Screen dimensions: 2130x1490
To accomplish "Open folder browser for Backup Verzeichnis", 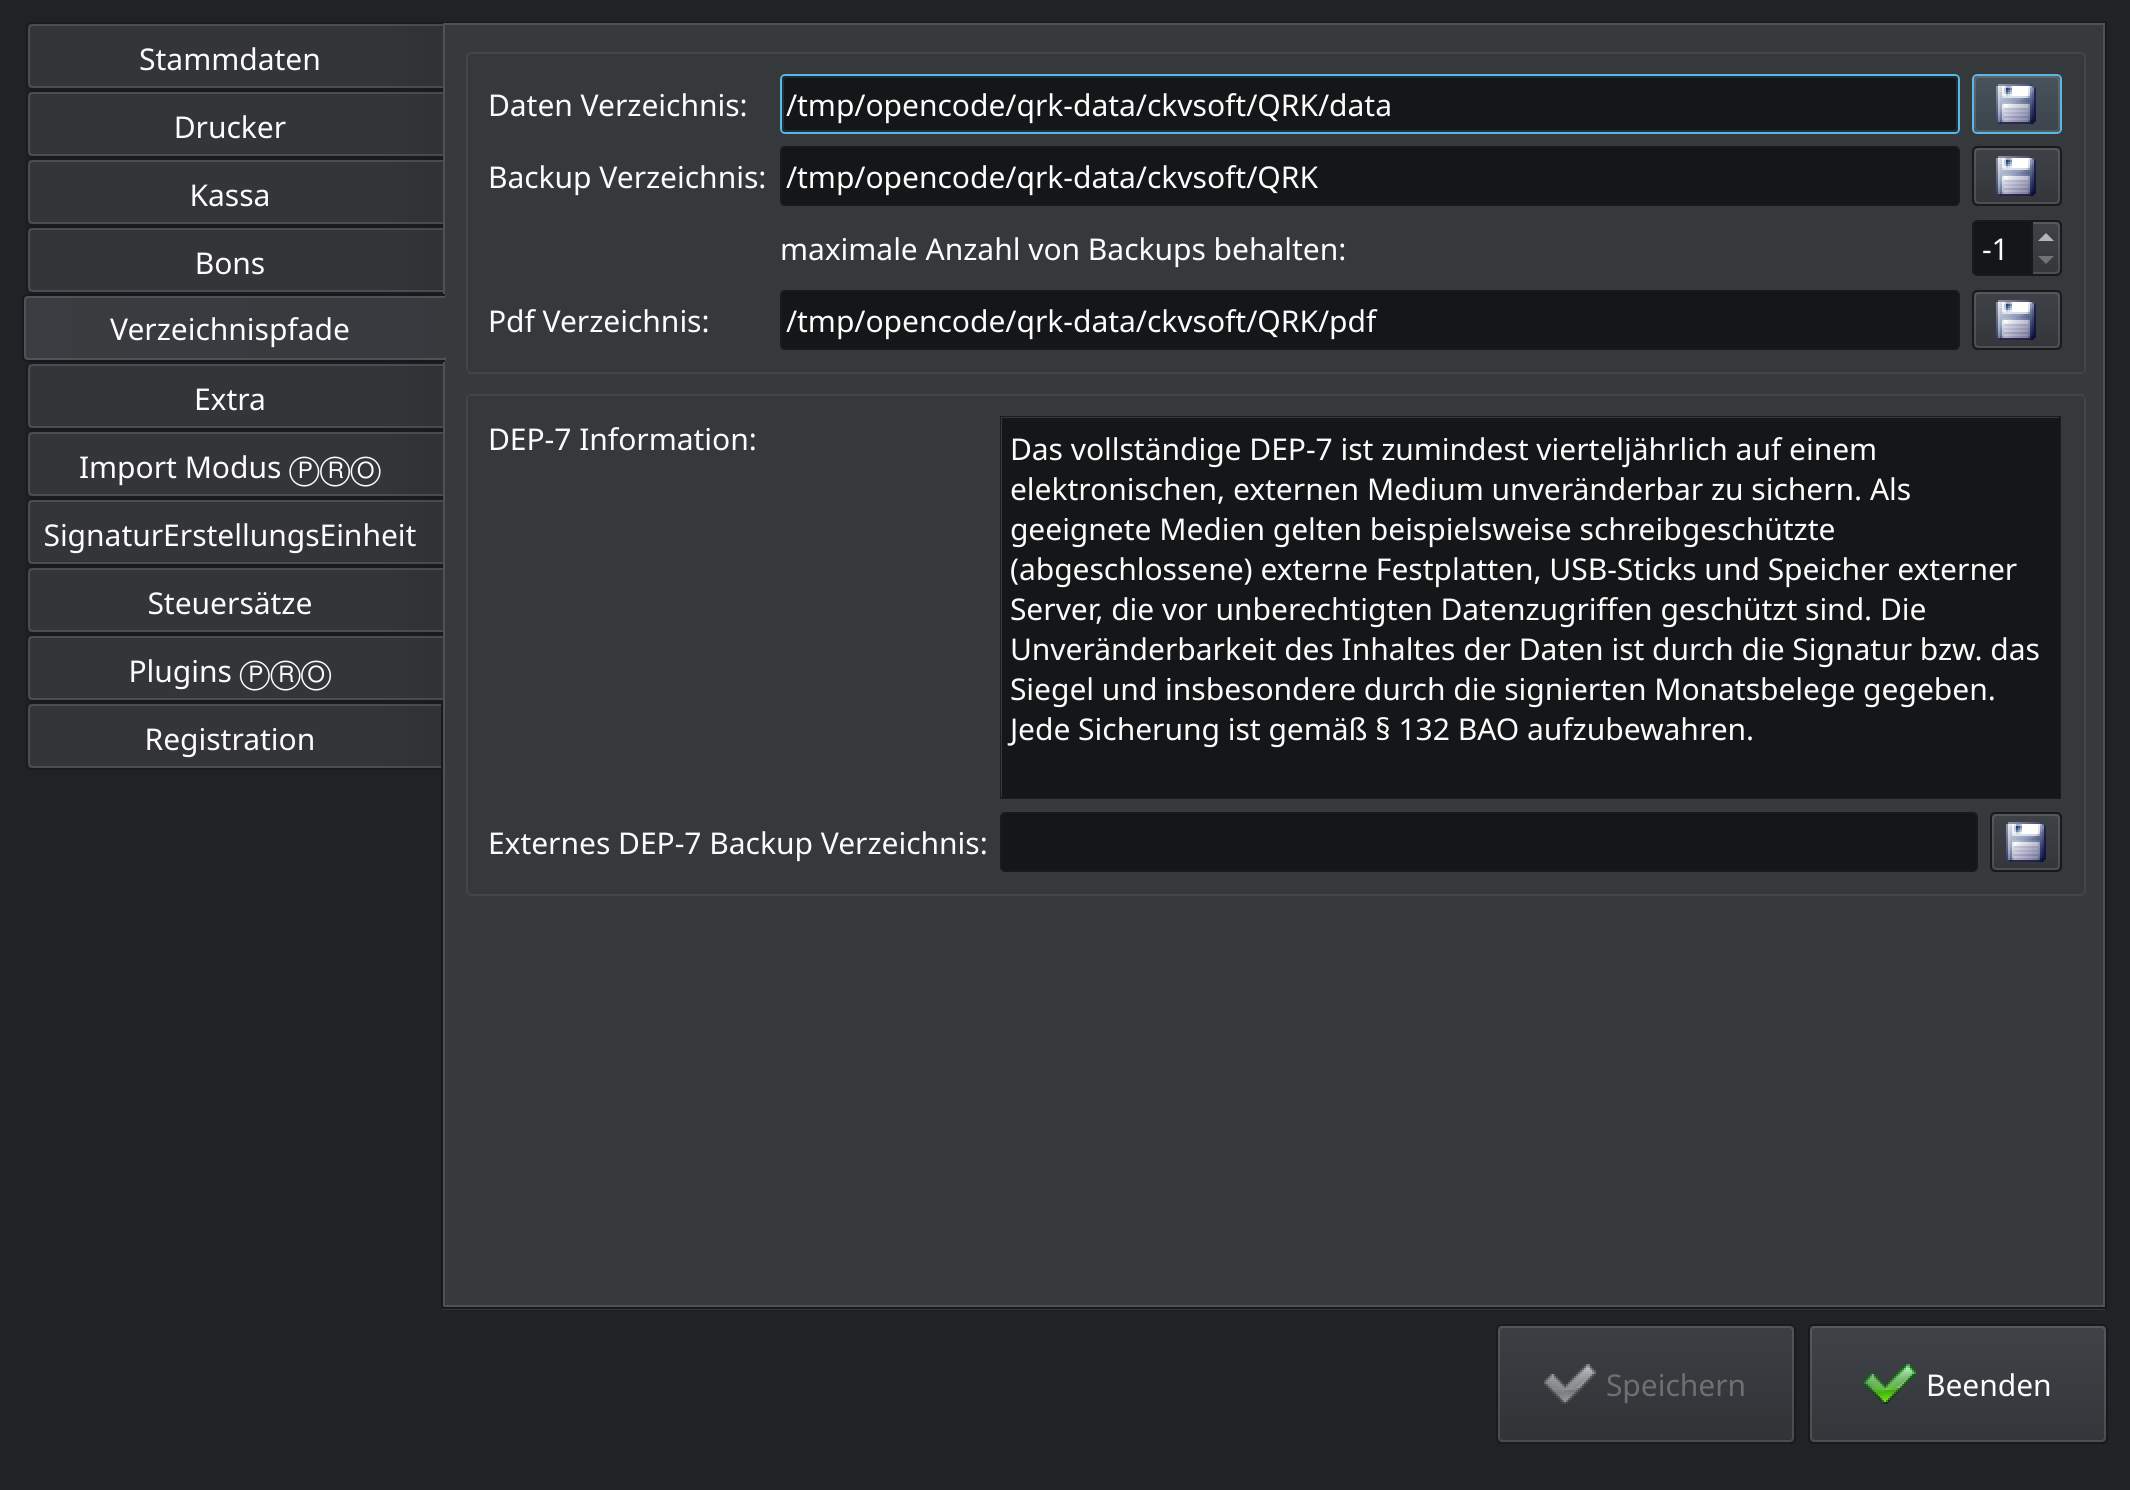I will [x=2016, y=176].
